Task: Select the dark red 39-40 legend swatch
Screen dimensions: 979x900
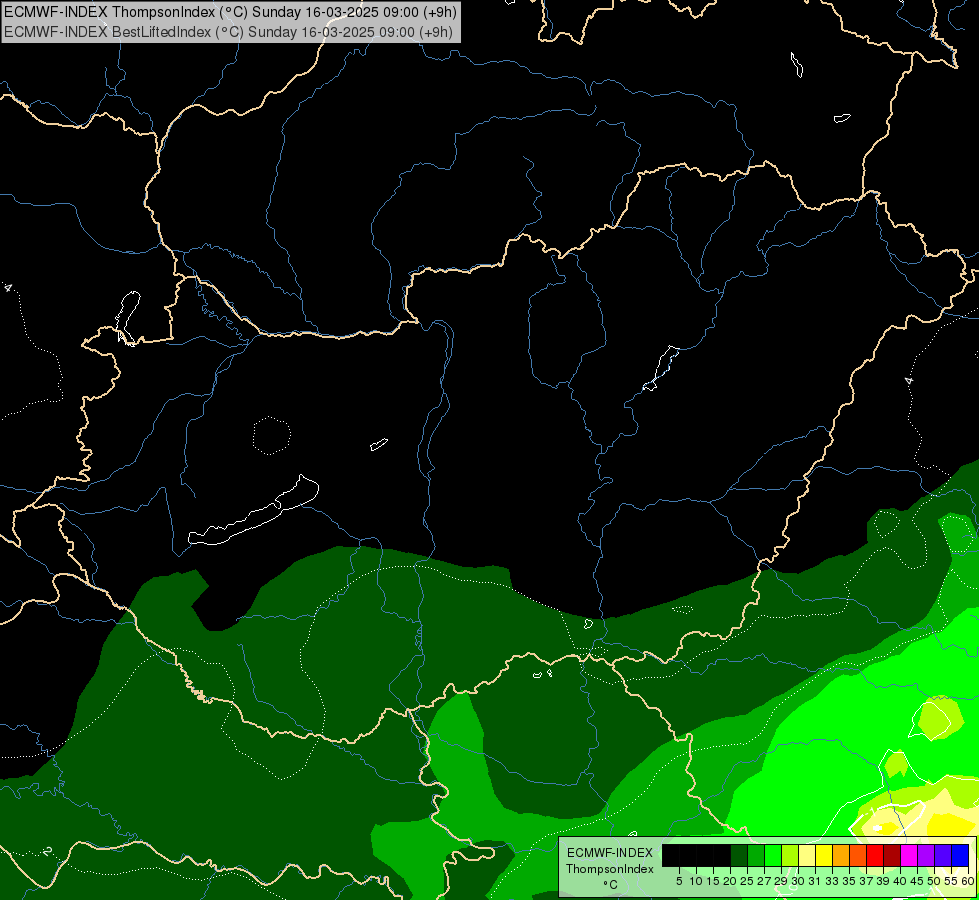Action: point(892,855)
